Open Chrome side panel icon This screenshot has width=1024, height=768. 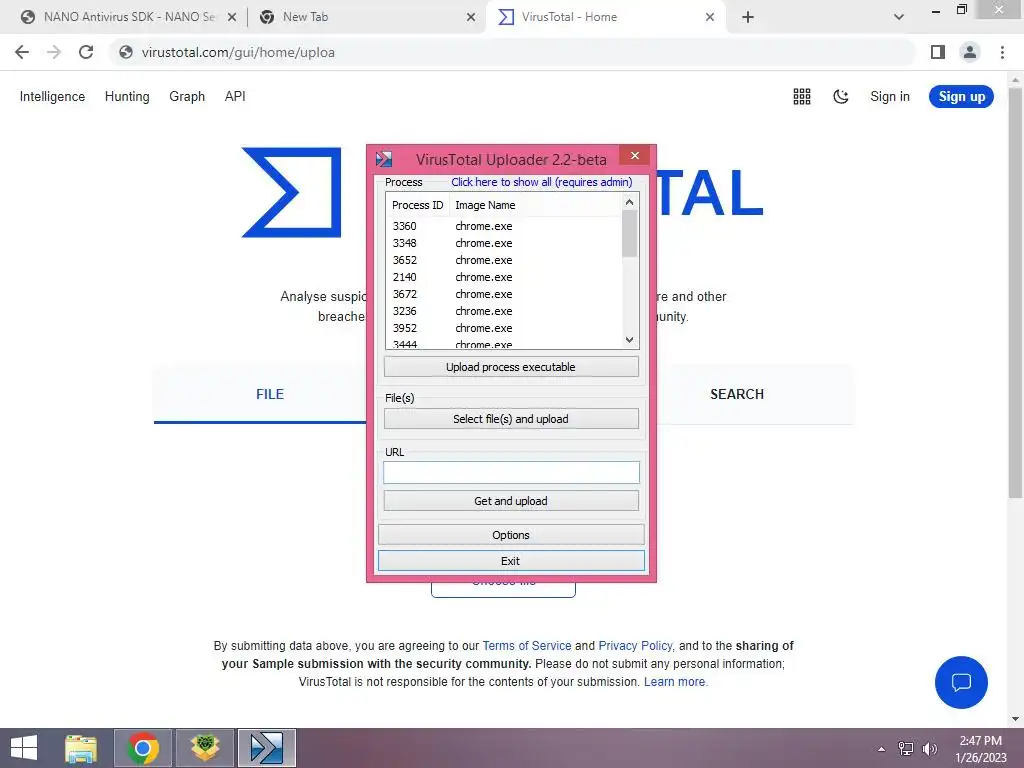938,52
